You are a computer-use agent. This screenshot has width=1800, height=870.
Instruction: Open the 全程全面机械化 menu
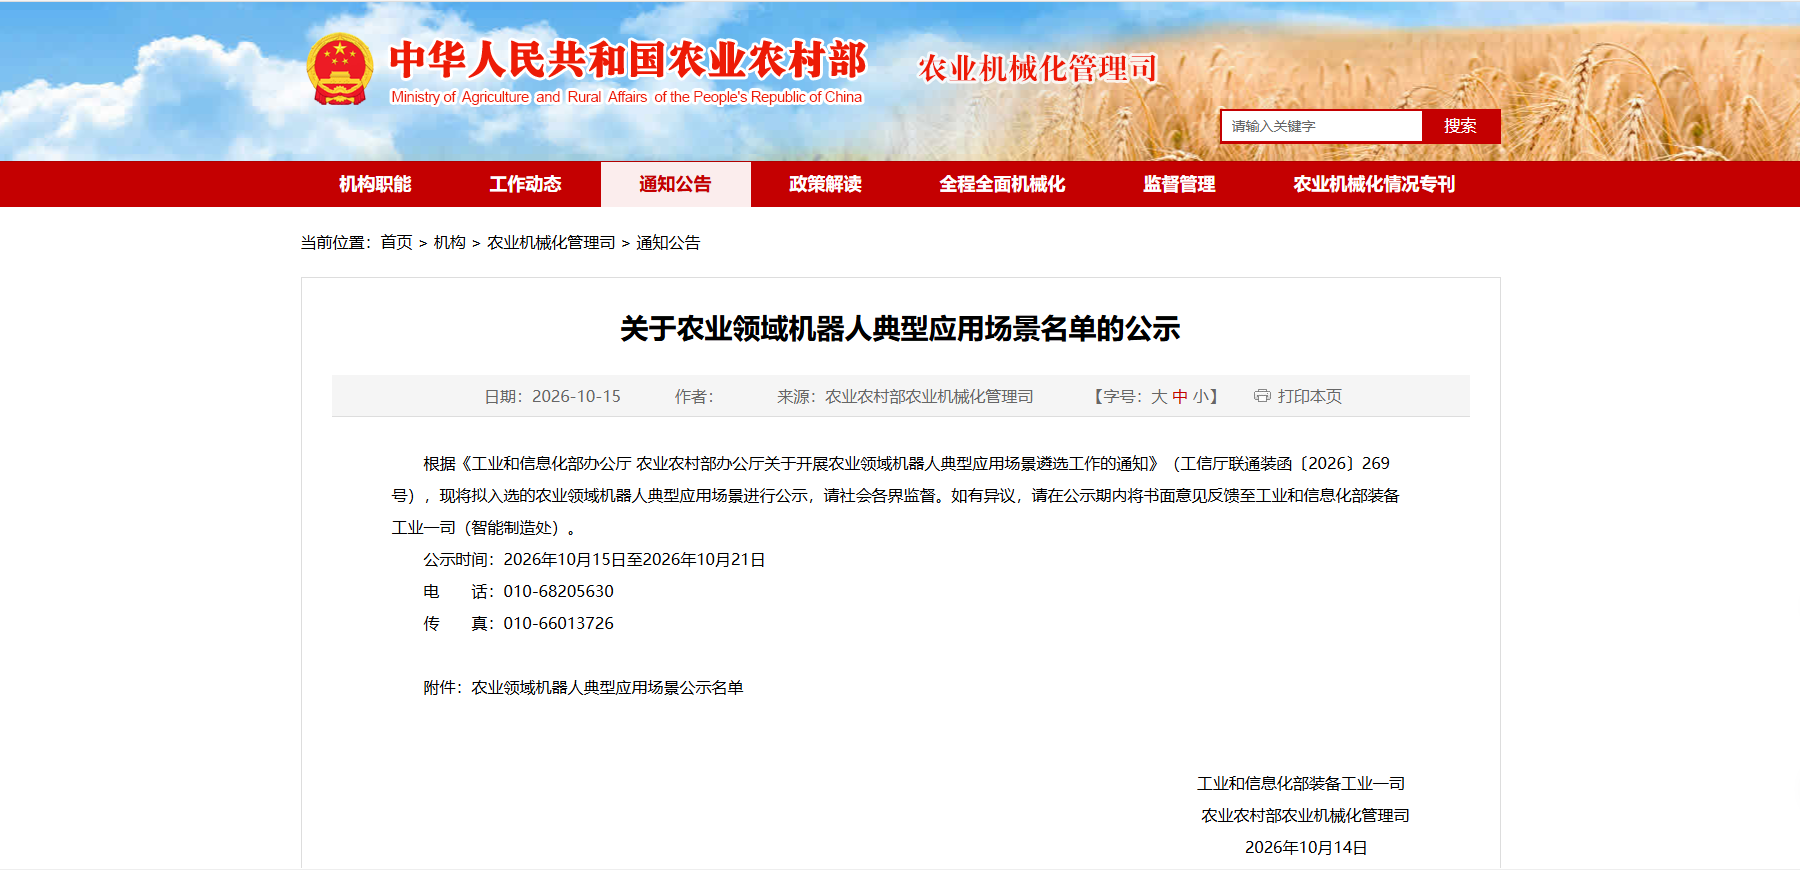point(1002,184)
